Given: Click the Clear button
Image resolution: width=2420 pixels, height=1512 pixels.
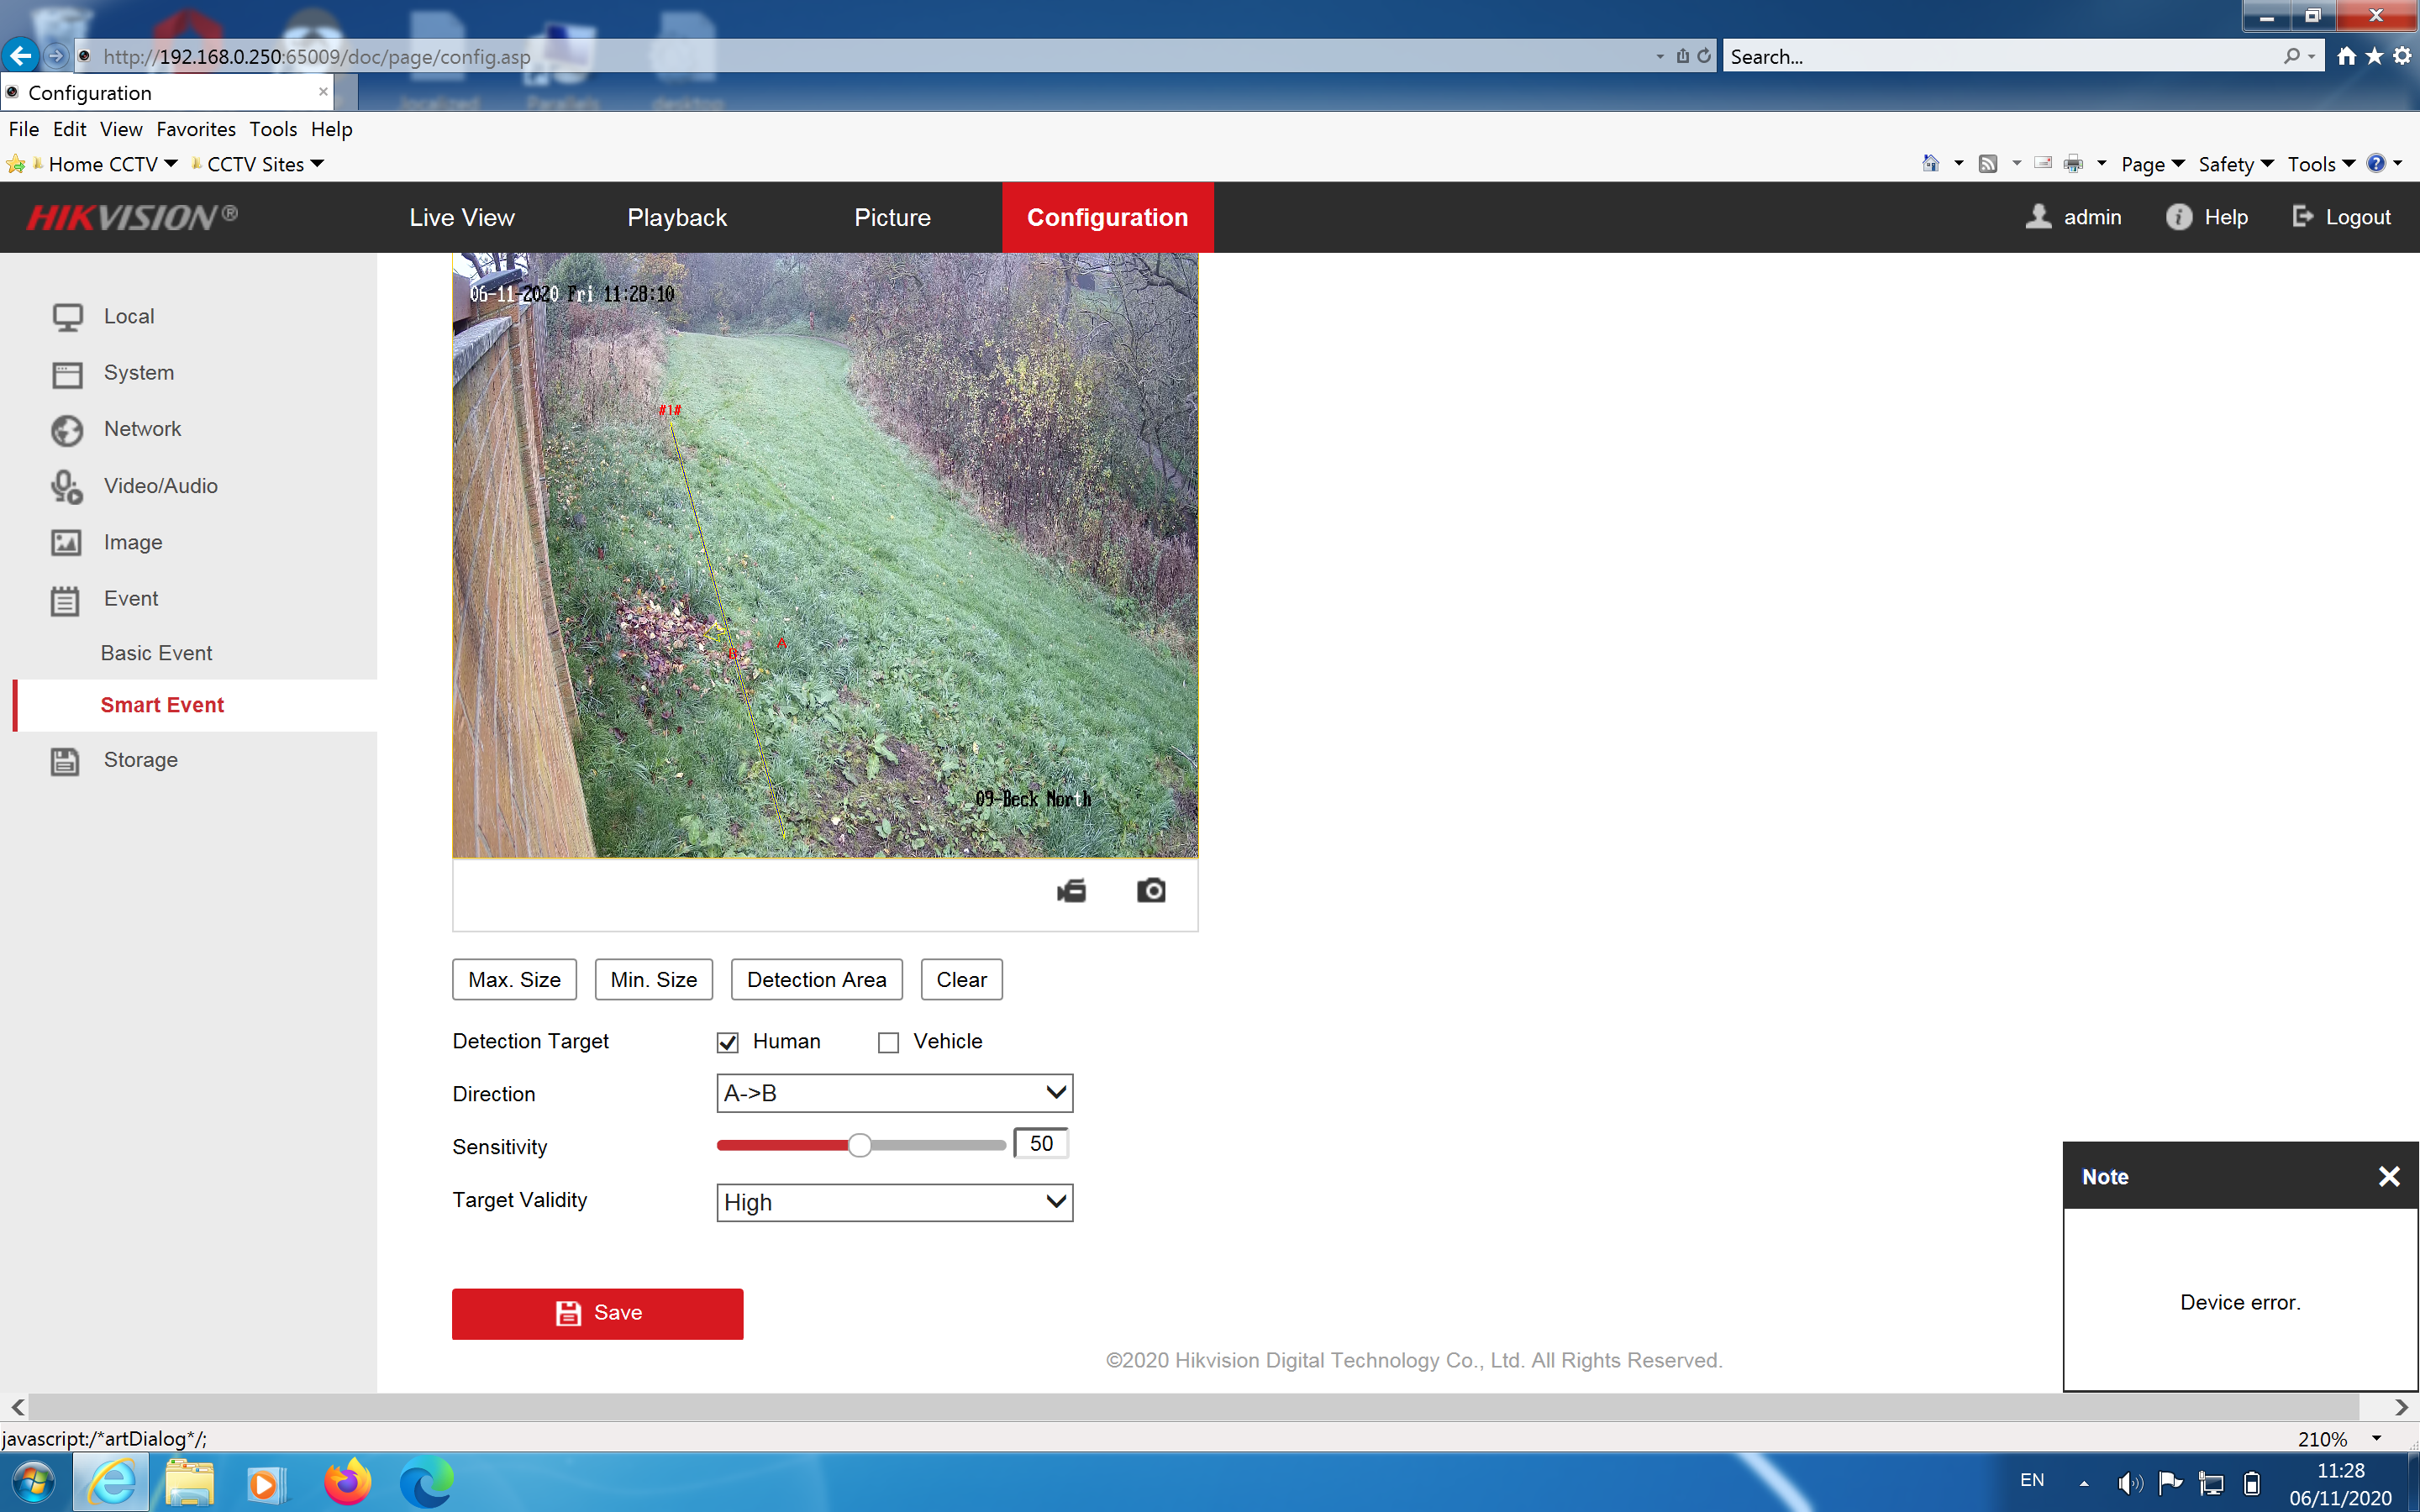Looking at the screenshot, I should [962, 979].
